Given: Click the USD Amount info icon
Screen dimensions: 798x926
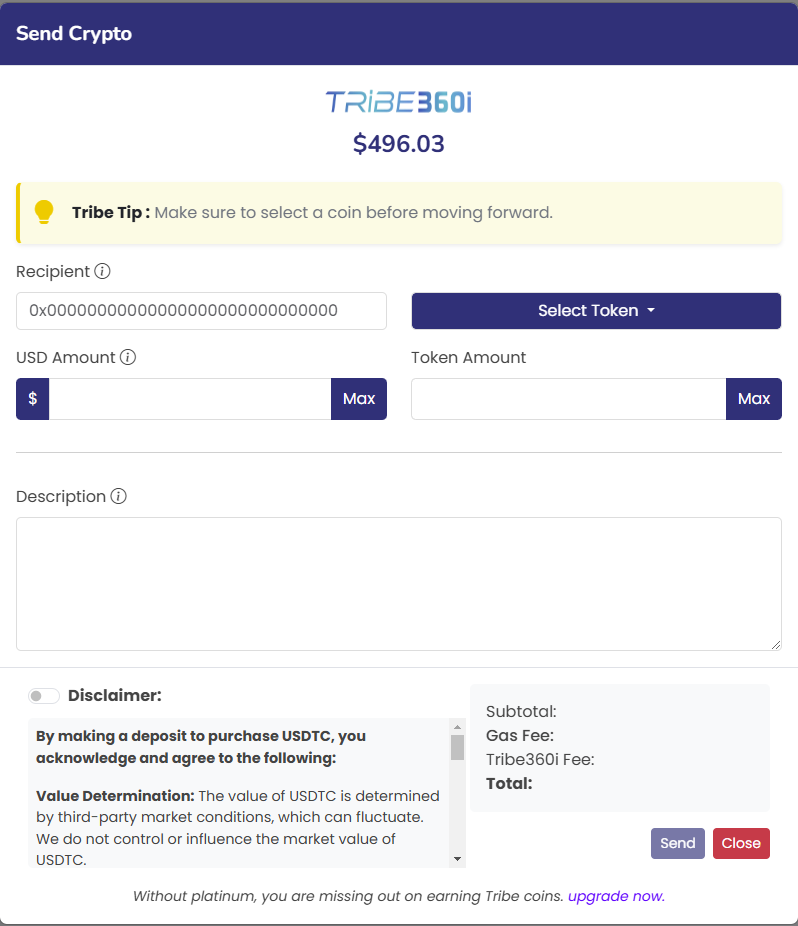Looking at the screenshot, I should [x=128, y=357].
